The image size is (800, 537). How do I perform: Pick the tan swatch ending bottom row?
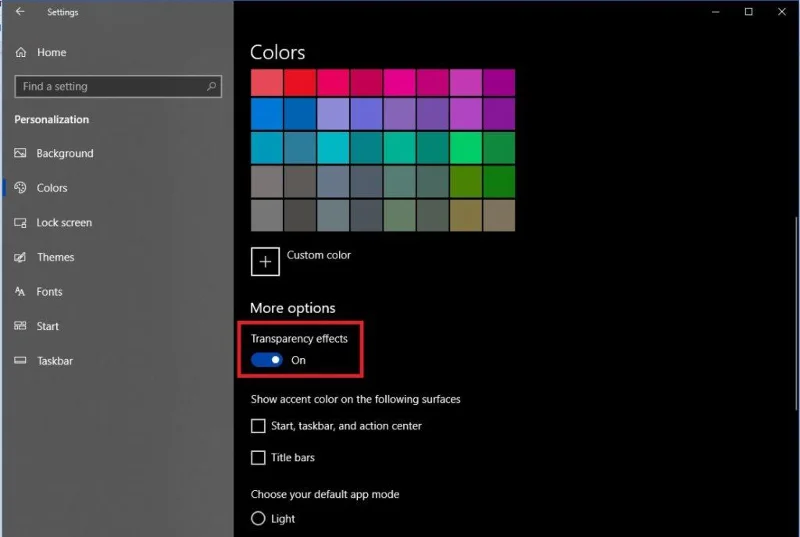499,215
